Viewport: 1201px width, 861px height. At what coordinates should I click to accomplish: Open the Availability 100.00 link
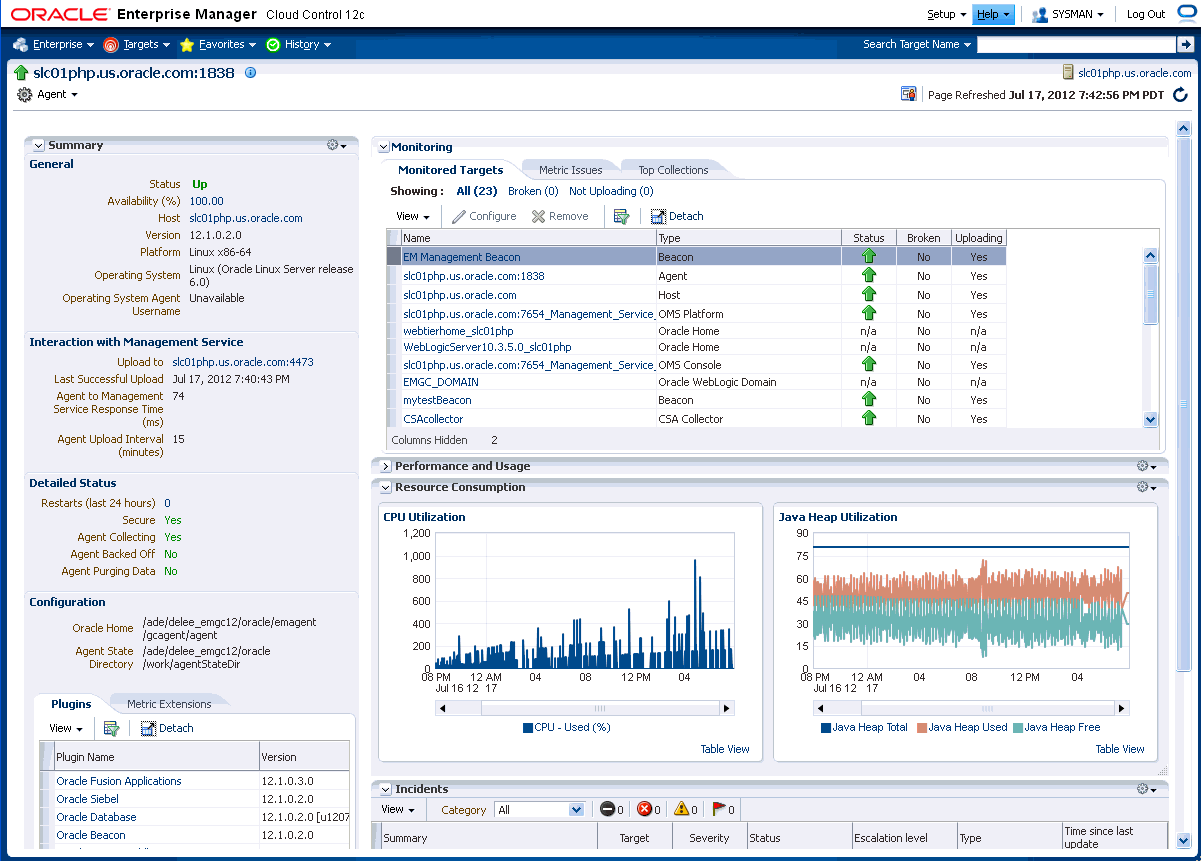pyautogui.click(x=206, y=201)
